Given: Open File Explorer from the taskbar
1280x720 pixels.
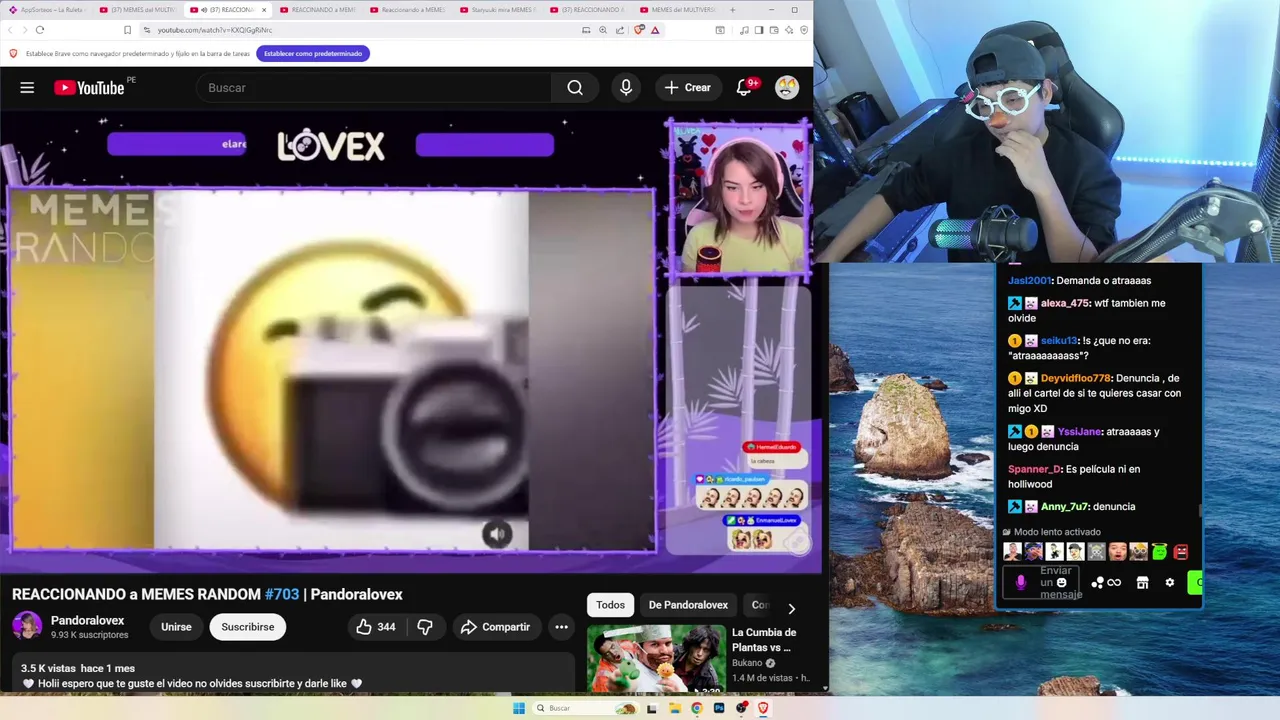Looking at the screenshot, I should point(675,708).
